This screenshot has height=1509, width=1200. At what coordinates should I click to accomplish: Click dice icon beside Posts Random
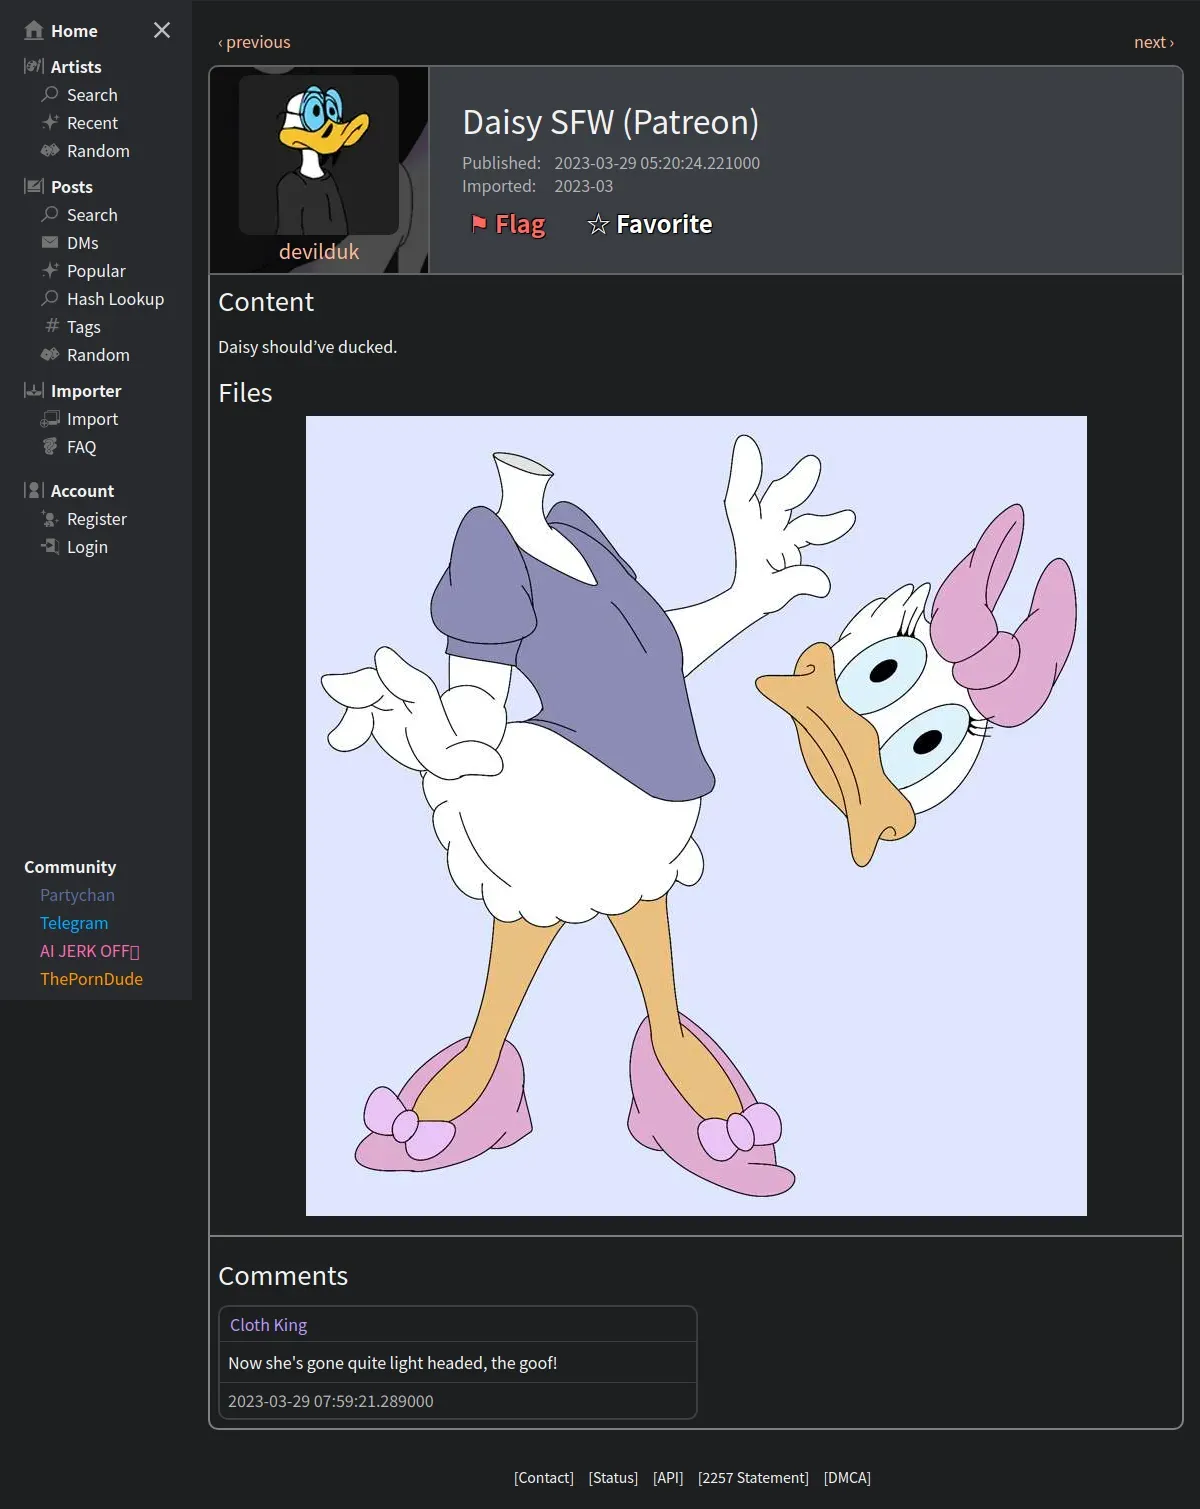(50, 354)
